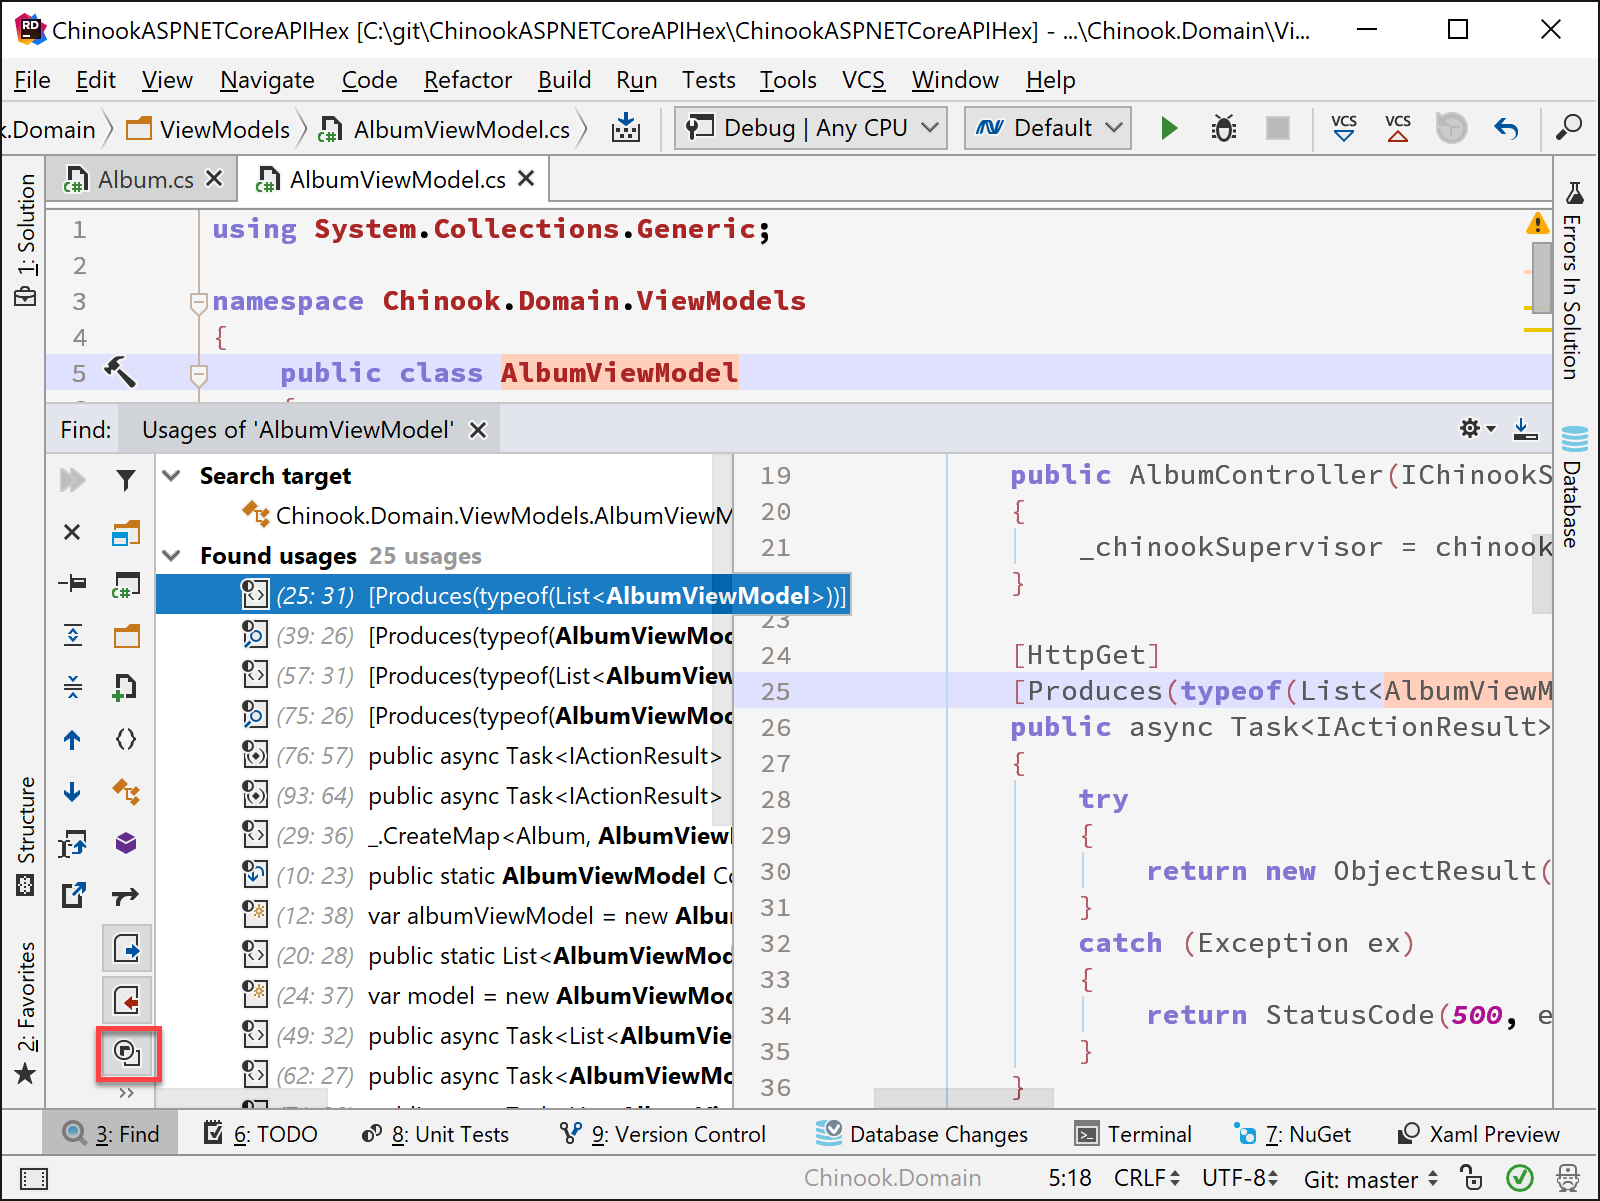
Task: Toggle group by folder icon
Action: click(126, 636)
